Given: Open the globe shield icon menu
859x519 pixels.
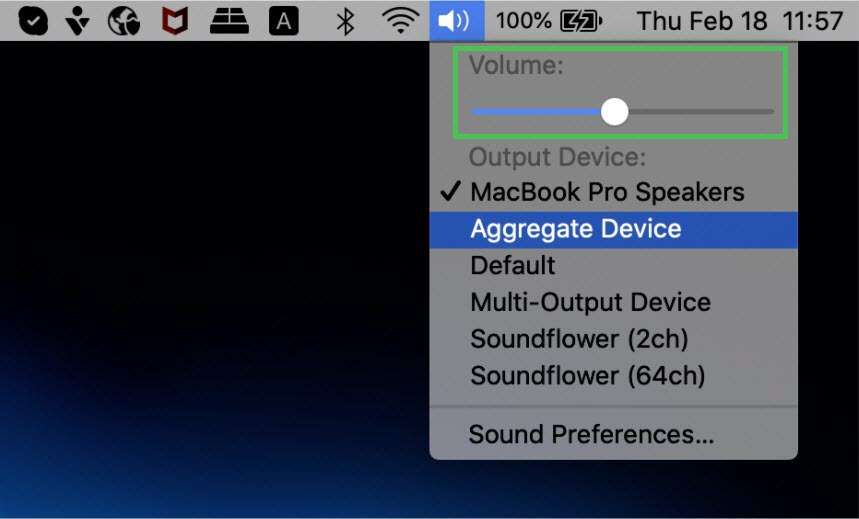Looking at the screenshot, I should coord(124,21).
